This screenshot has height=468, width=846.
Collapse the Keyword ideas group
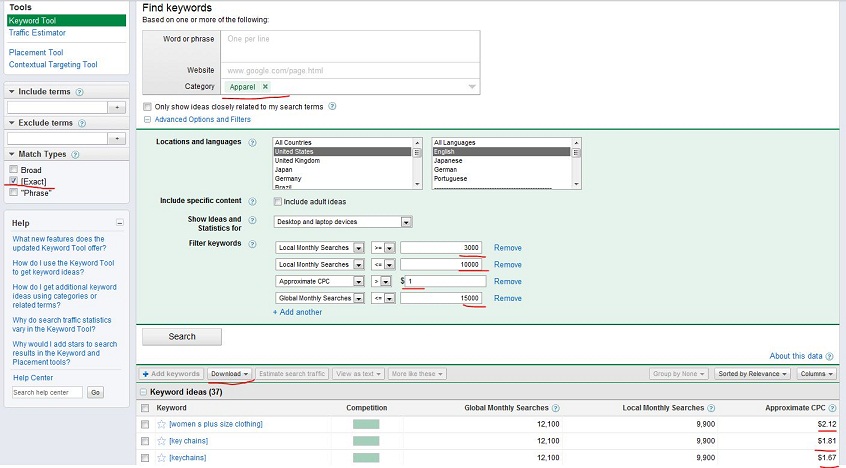[144, 392]
